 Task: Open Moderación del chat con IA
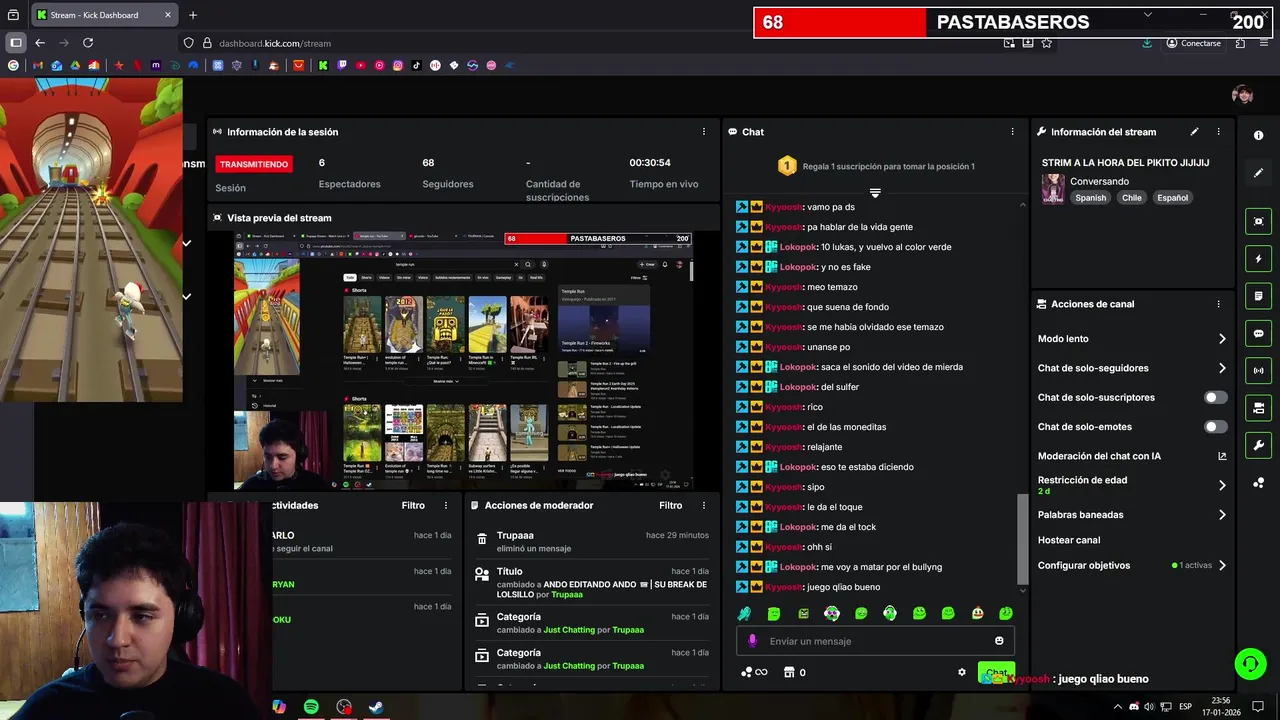click(1099, 456)
